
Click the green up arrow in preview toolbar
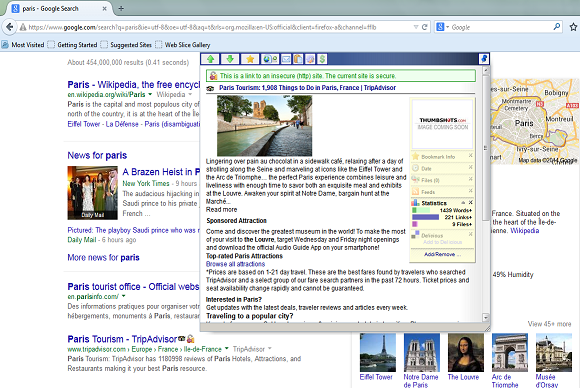tap(210, 59)
